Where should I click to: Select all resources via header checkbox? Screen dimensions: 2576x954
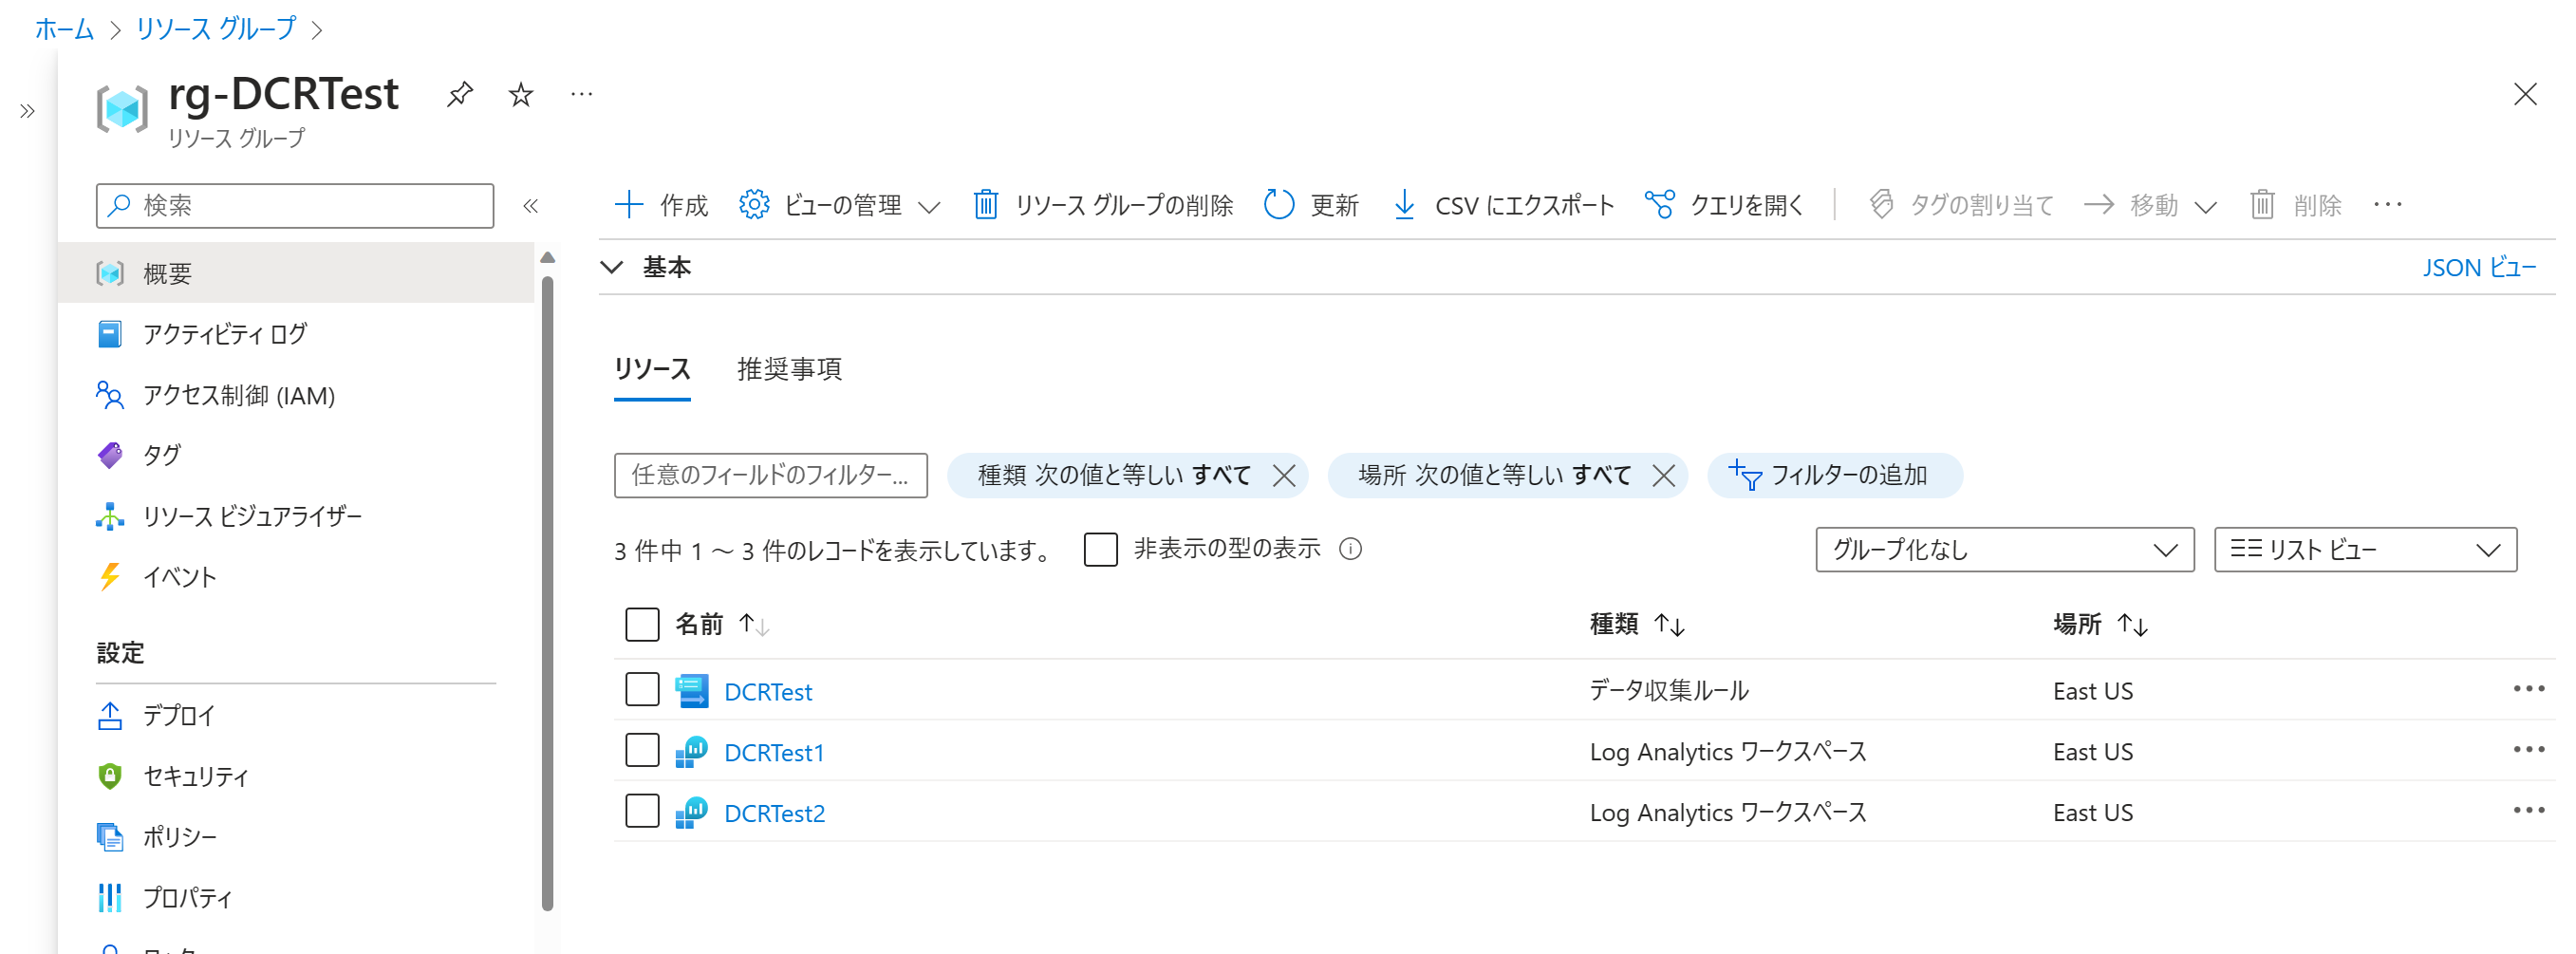click(641, 623)
